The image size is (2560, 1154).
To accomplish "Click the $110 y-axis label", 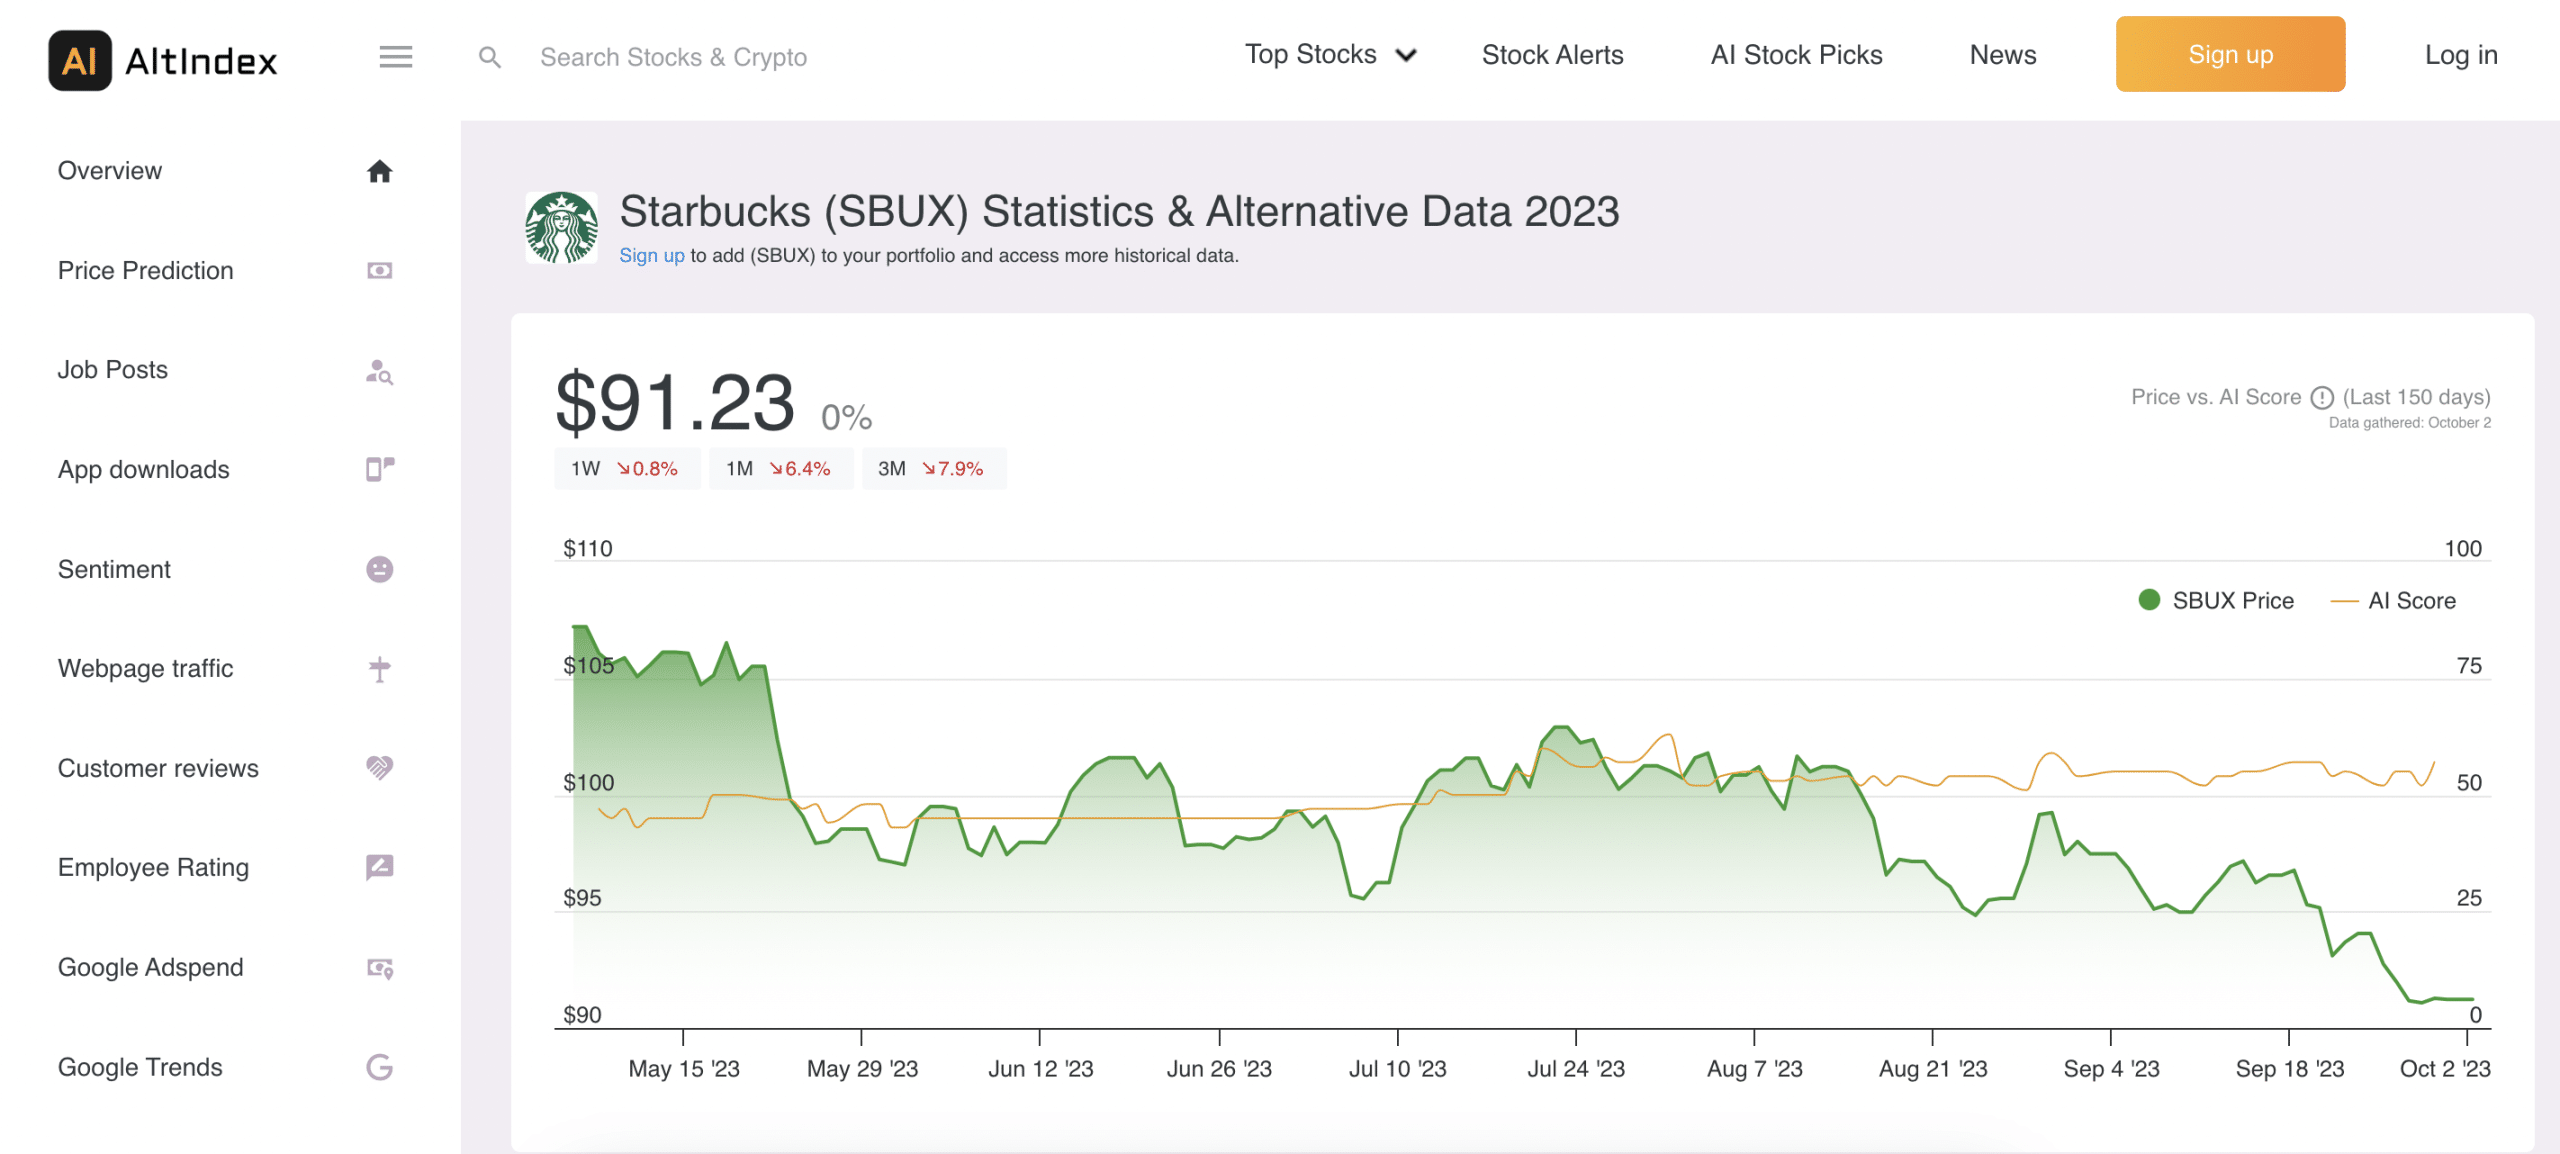I will (588, 548).
